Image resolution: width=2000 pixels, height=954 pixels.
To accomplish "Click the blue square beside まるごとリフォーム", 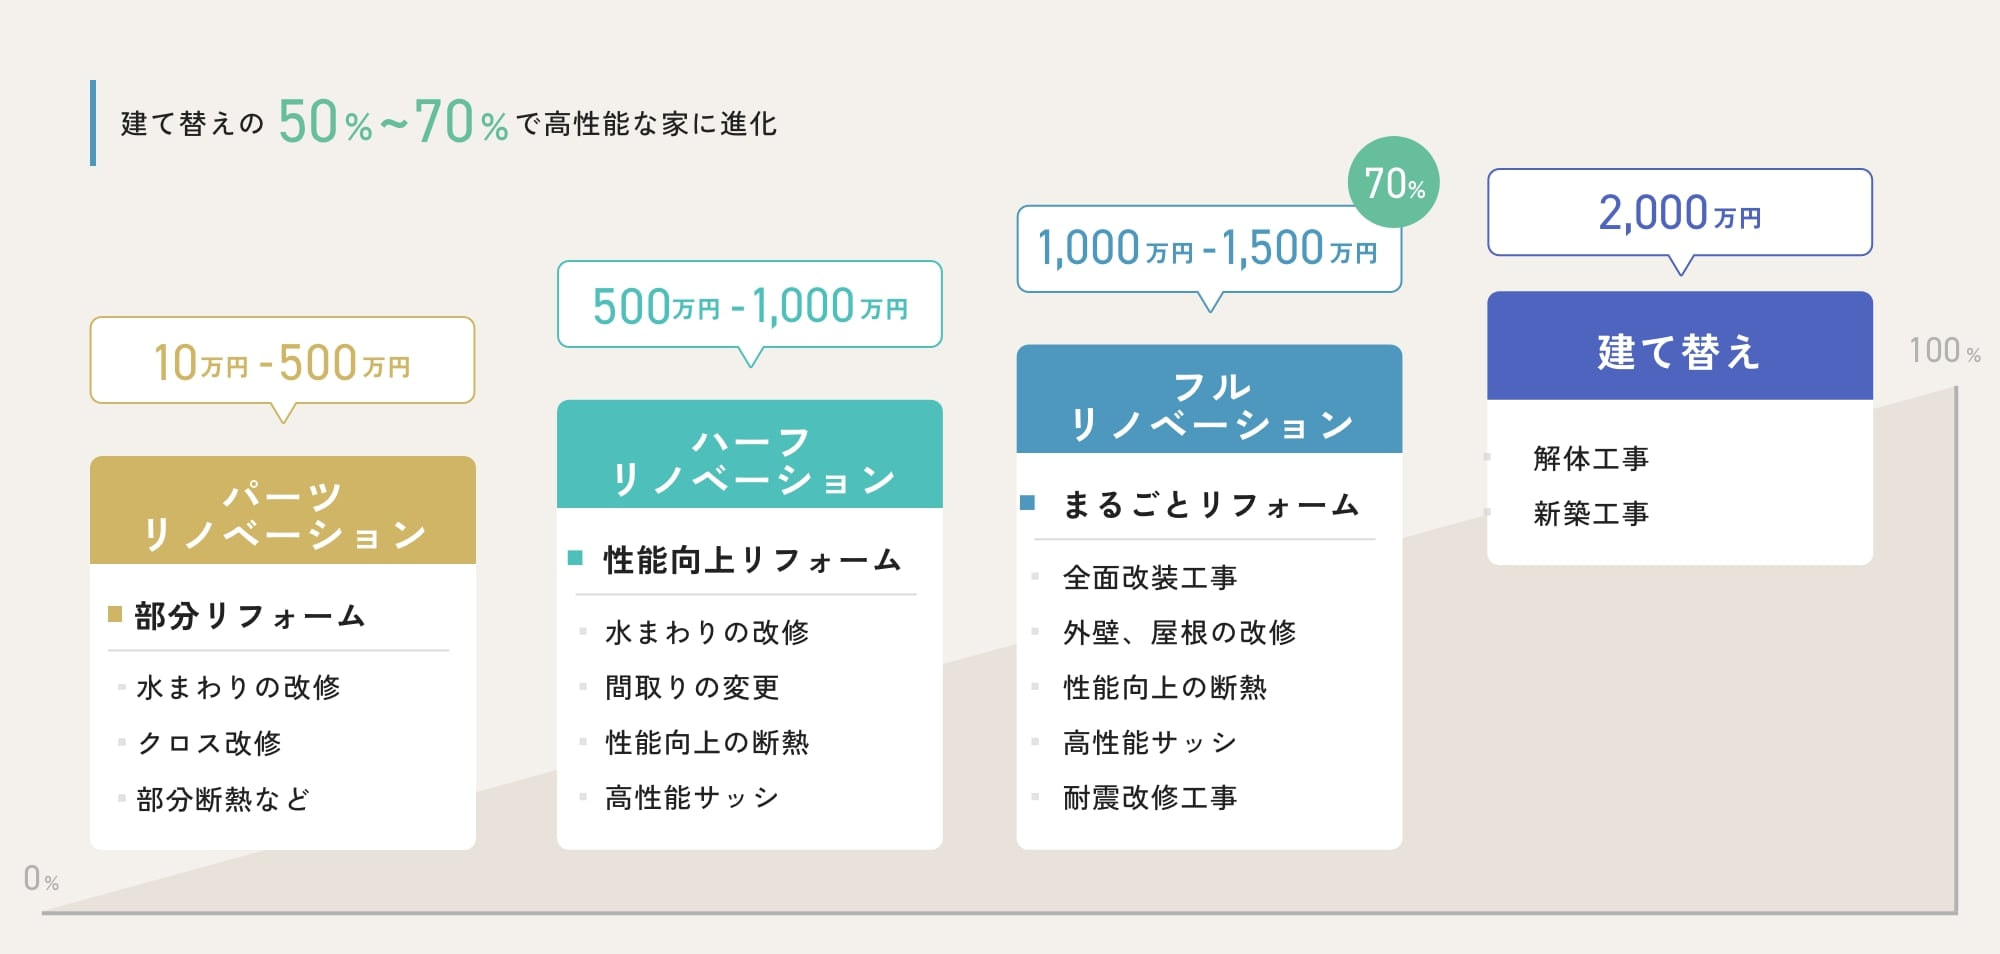I will pyautogui.click(x=1027, y=502).
